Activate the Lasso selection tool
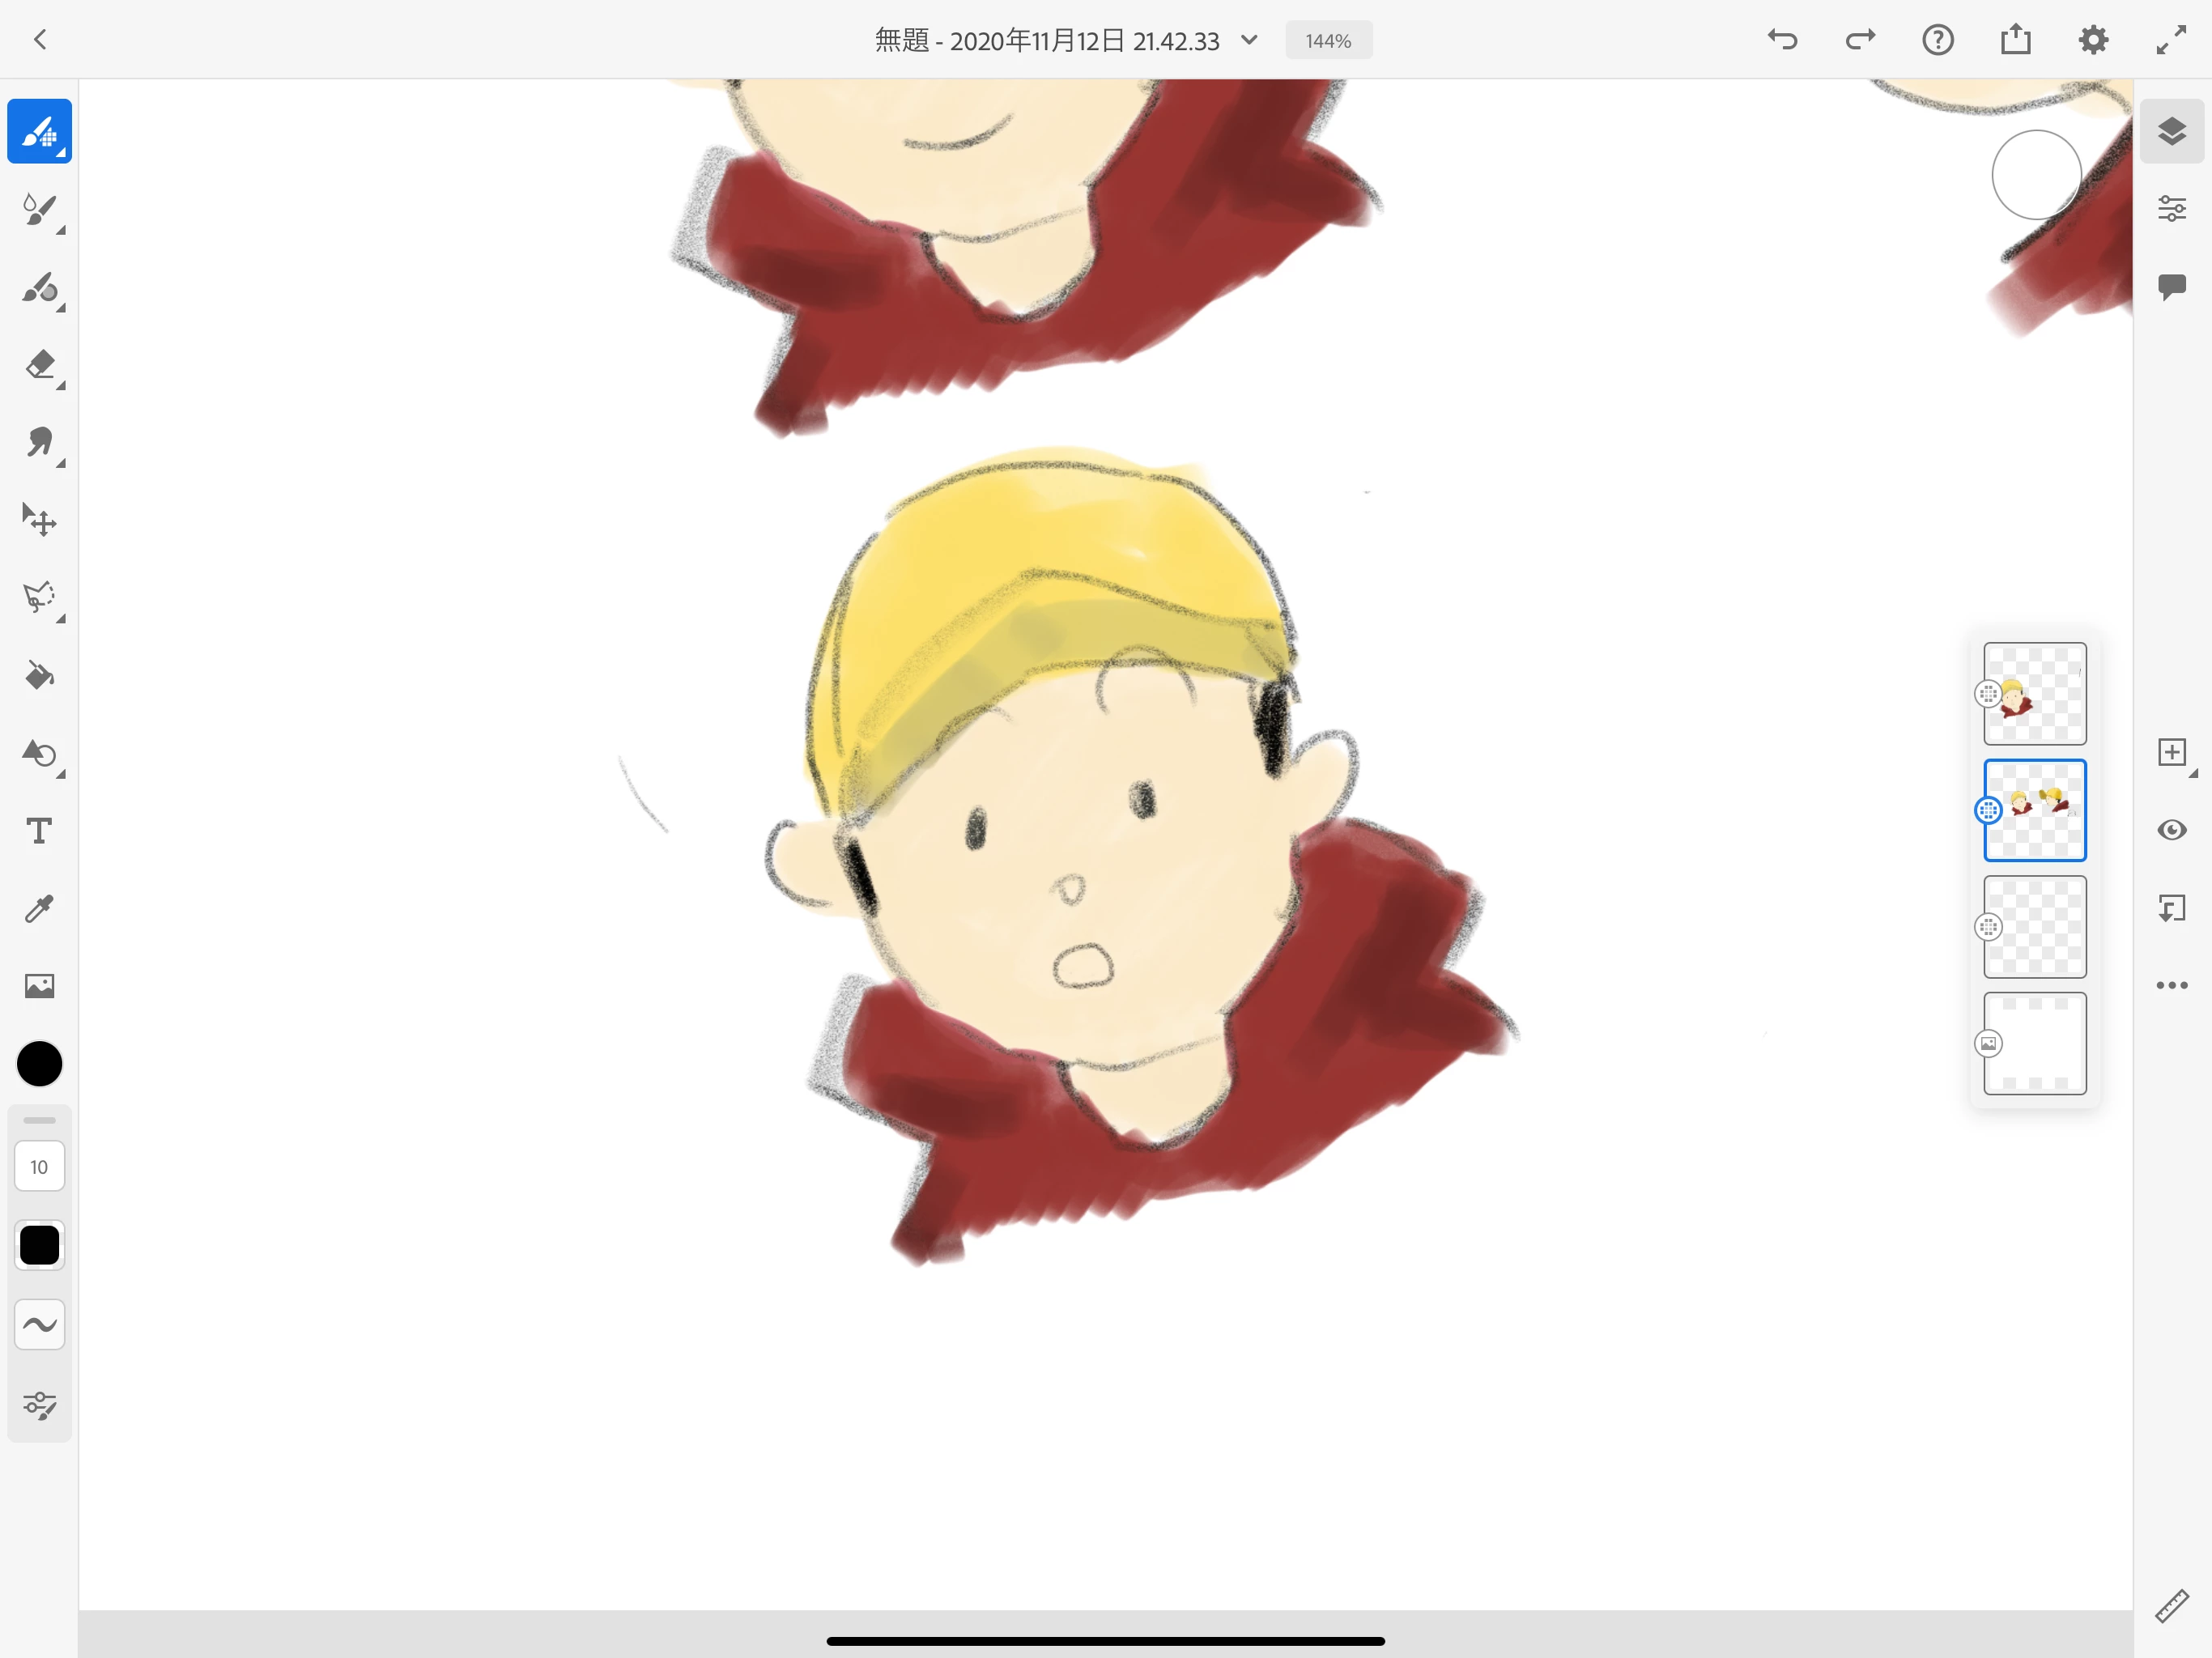 [39, 598]
